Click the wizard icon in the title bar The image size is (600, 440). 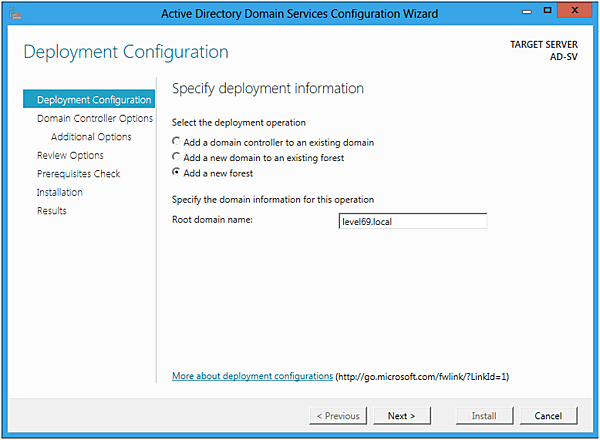tap(15, 13)
